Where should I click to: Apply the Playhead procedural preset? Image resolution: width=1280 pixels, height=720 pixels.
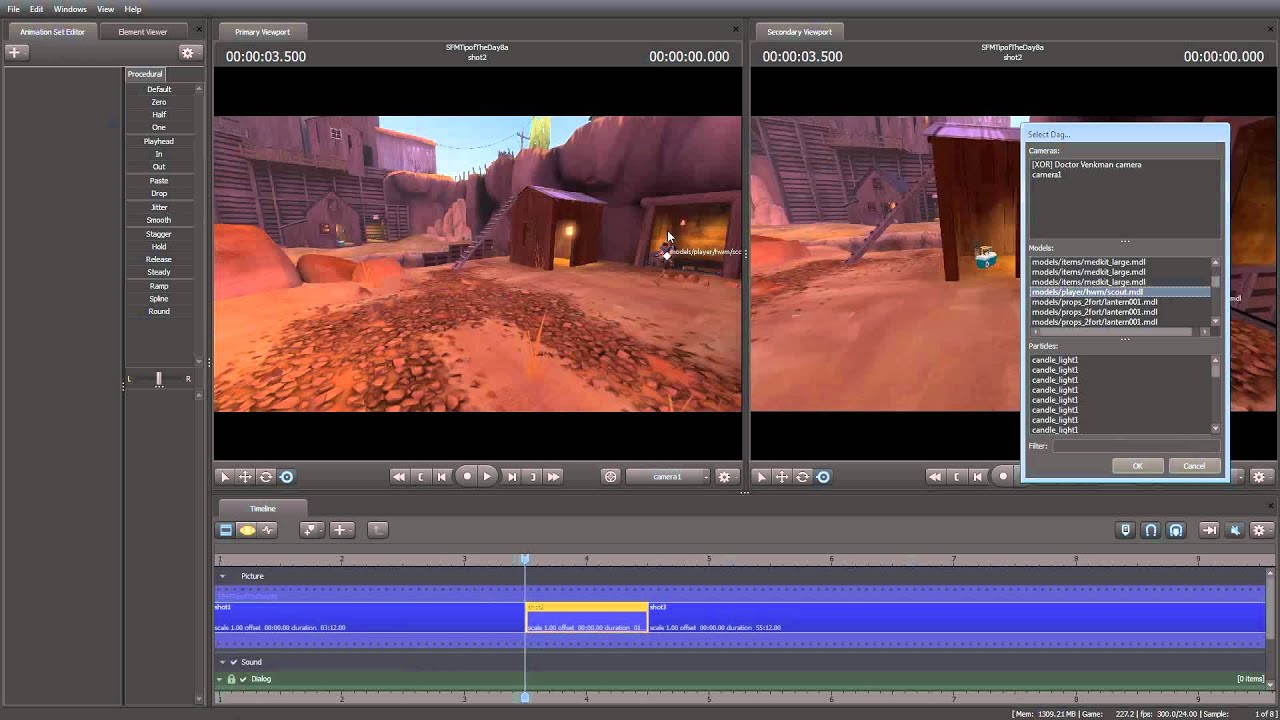tap(159, 141)
